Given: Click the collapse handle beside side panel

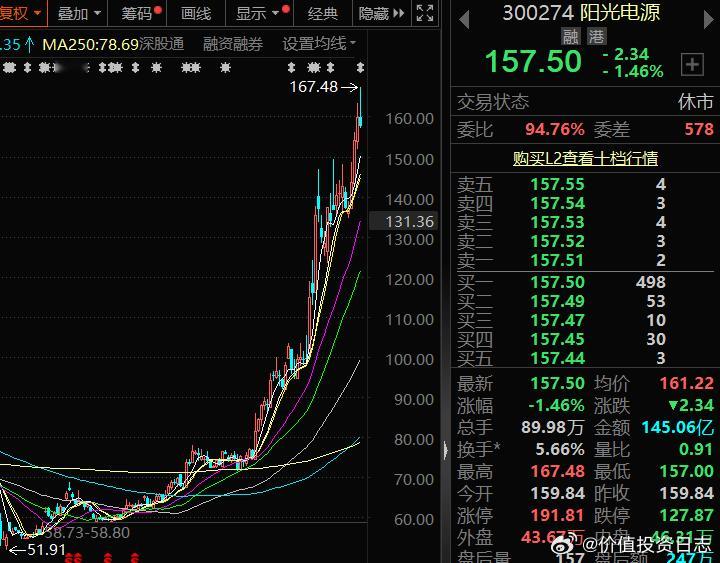Looking at the screenshot, I should pyautogui.click(x=445, y=450).
